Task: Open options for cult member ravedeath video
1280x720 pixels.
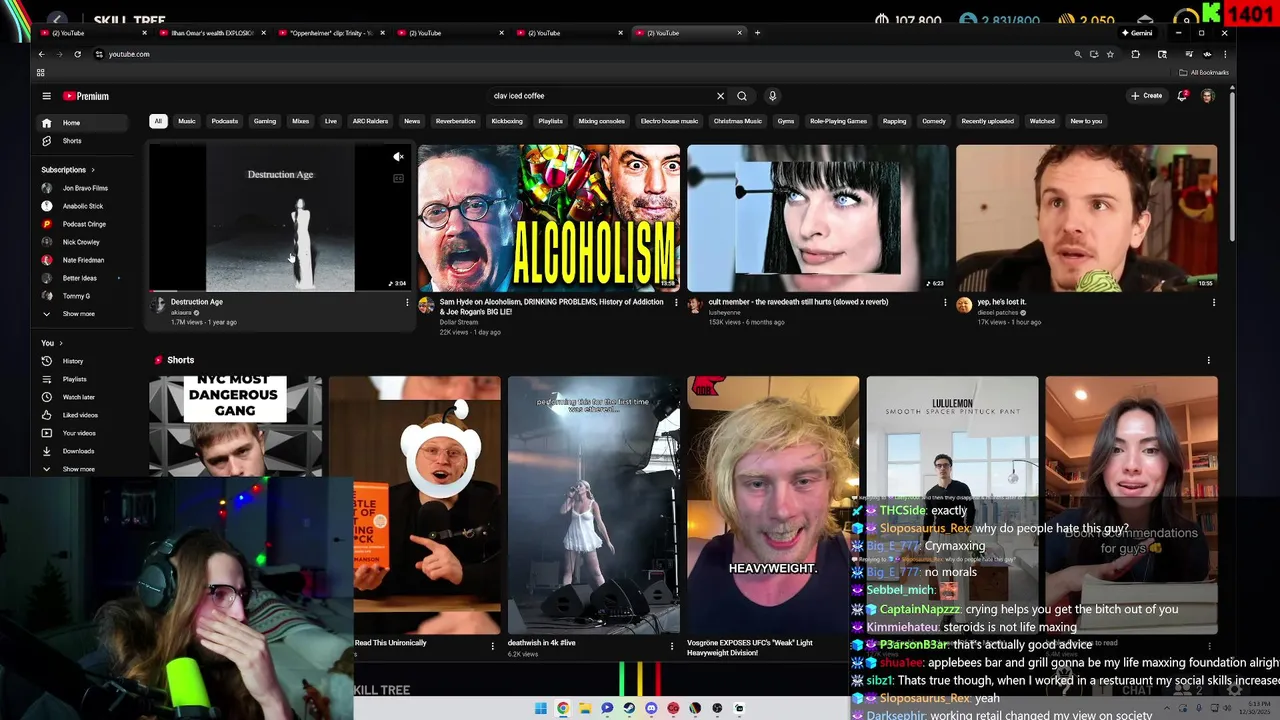Action: [945, 302]
